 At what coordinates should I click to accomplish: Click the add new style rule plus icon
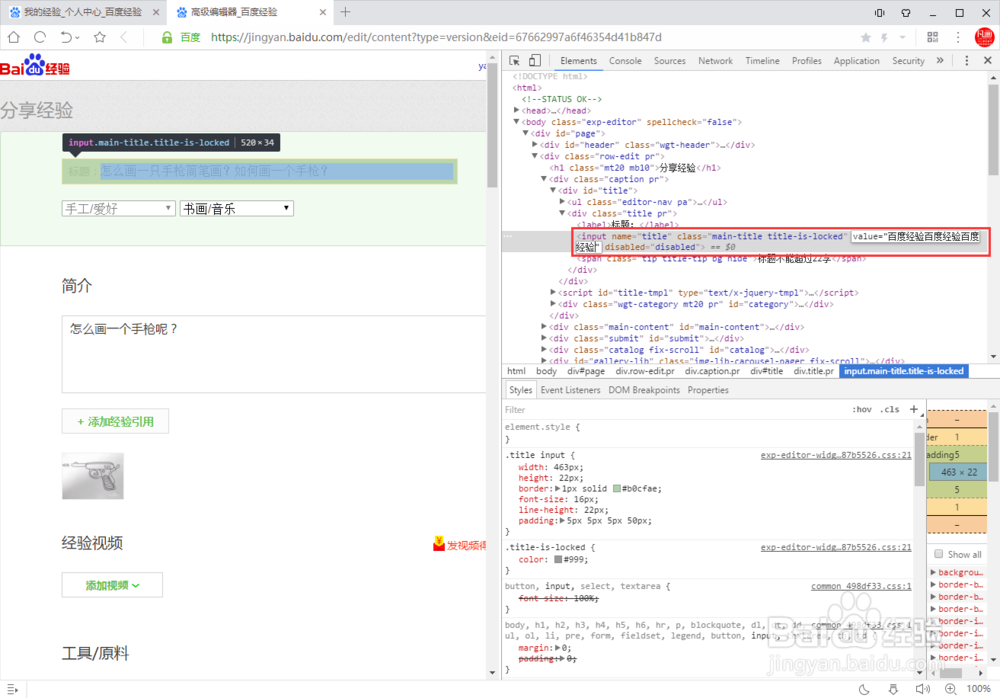pos(914,409)
